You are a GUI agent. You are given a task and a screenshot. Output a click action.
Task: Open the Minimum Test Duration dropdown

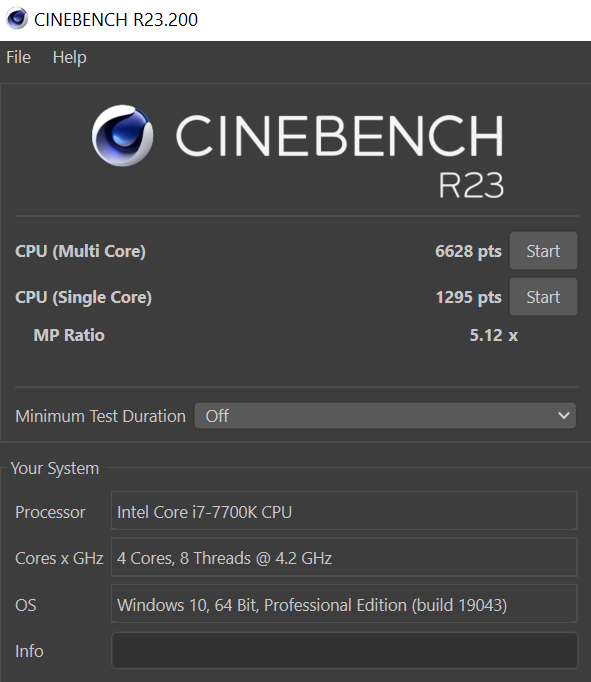tap(385, 416)
